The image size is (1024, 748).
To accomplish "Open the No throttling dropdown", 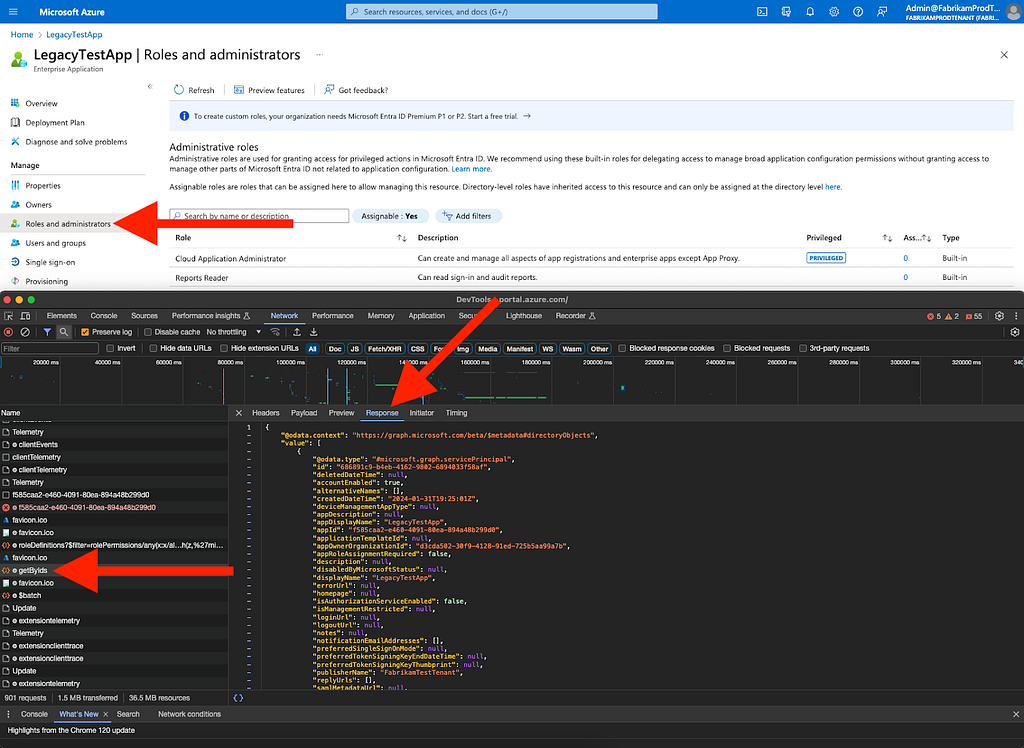I will pyautogui.click(x=233, y=332).
